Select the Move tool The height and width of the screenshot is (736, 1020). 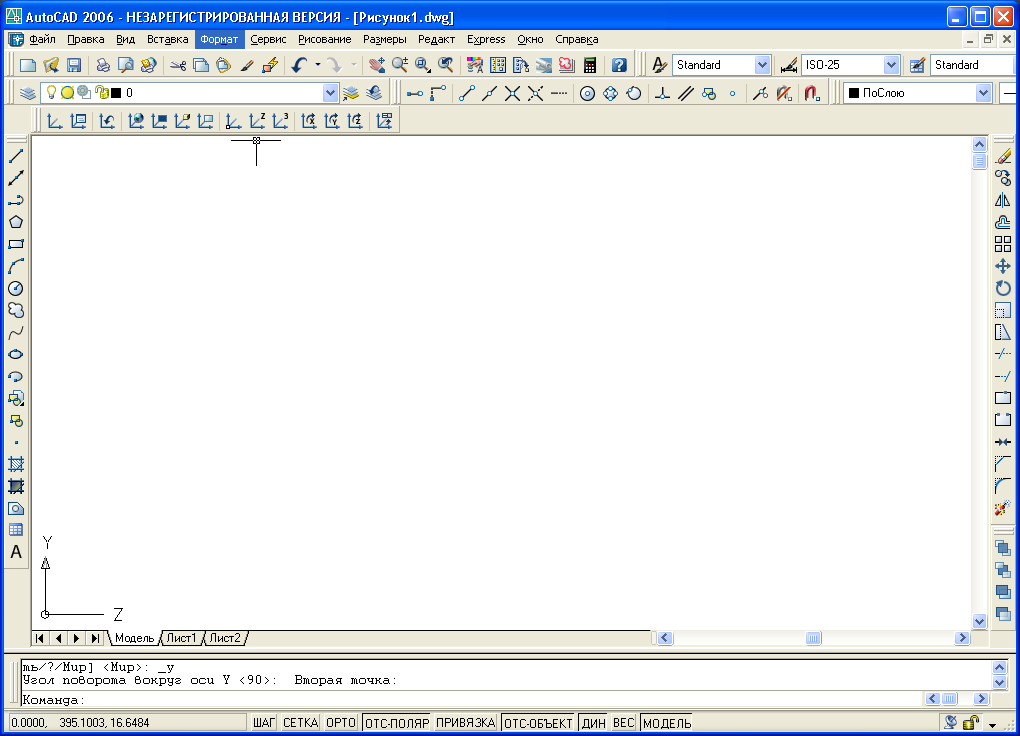pos(1003,266)
